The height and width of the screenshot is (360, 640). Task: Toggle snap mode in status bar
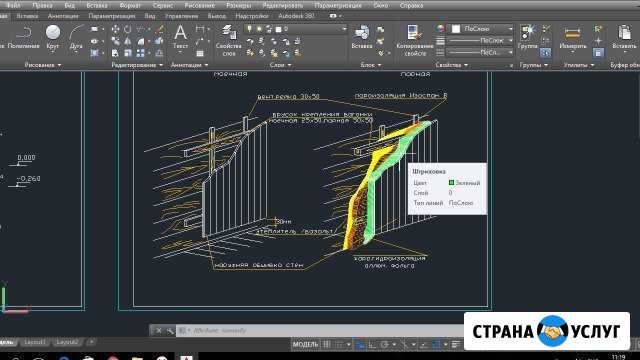[x=339, y=345]
